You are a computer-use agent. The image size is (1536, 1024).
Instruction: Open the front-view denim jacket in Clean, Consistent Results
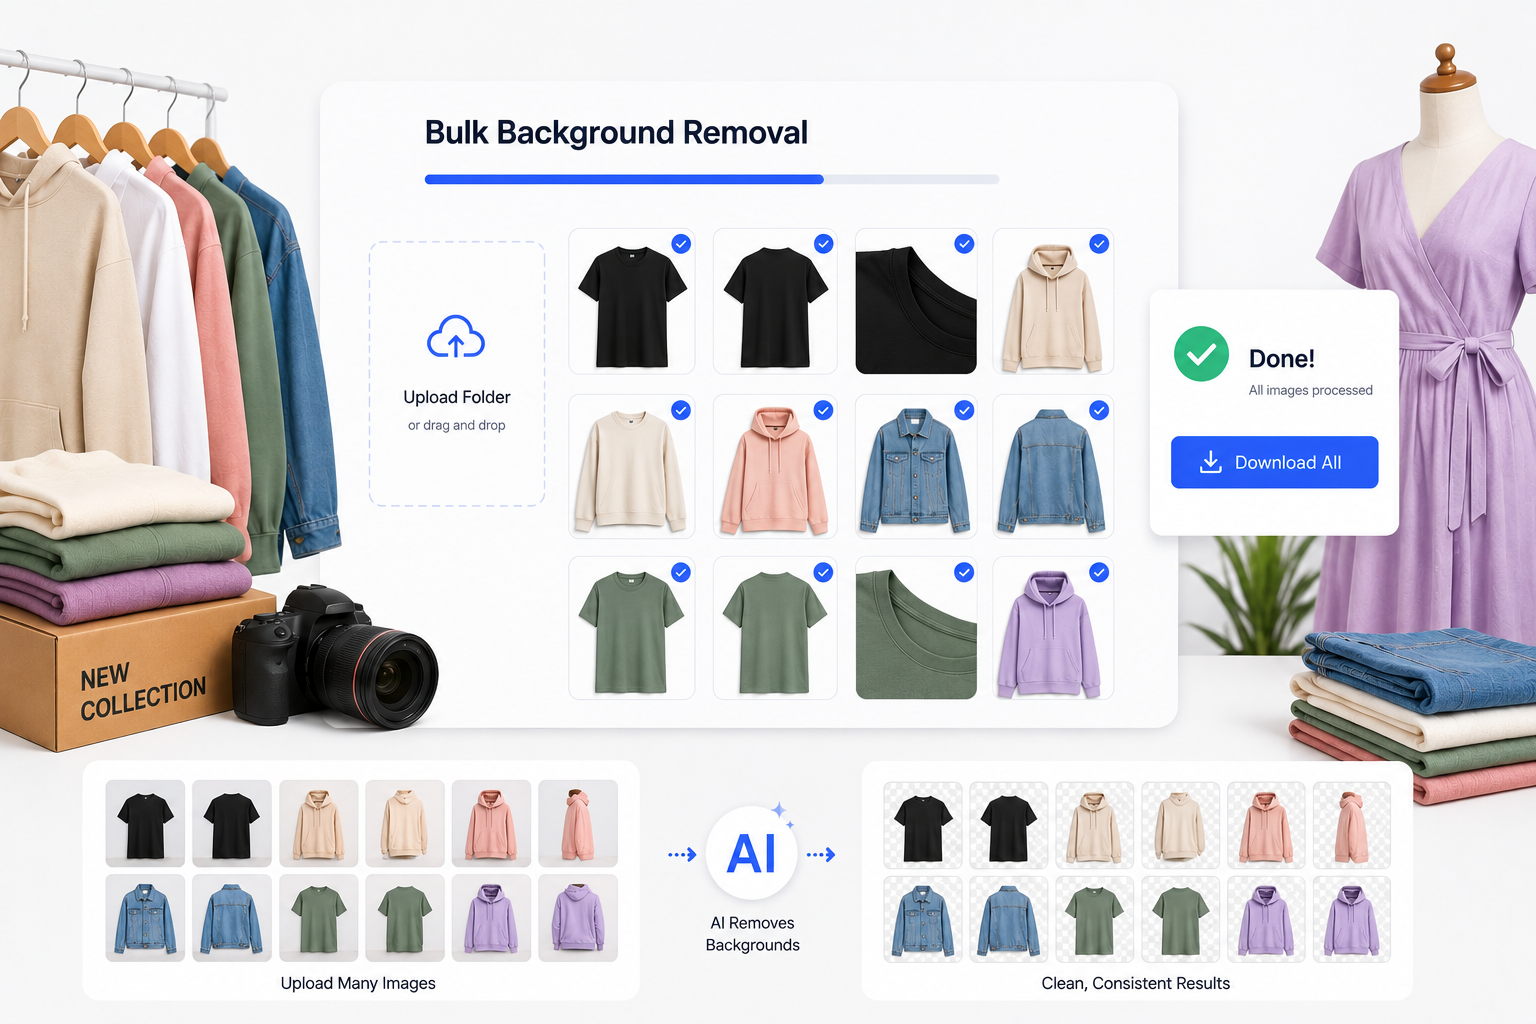click(923, 919)
